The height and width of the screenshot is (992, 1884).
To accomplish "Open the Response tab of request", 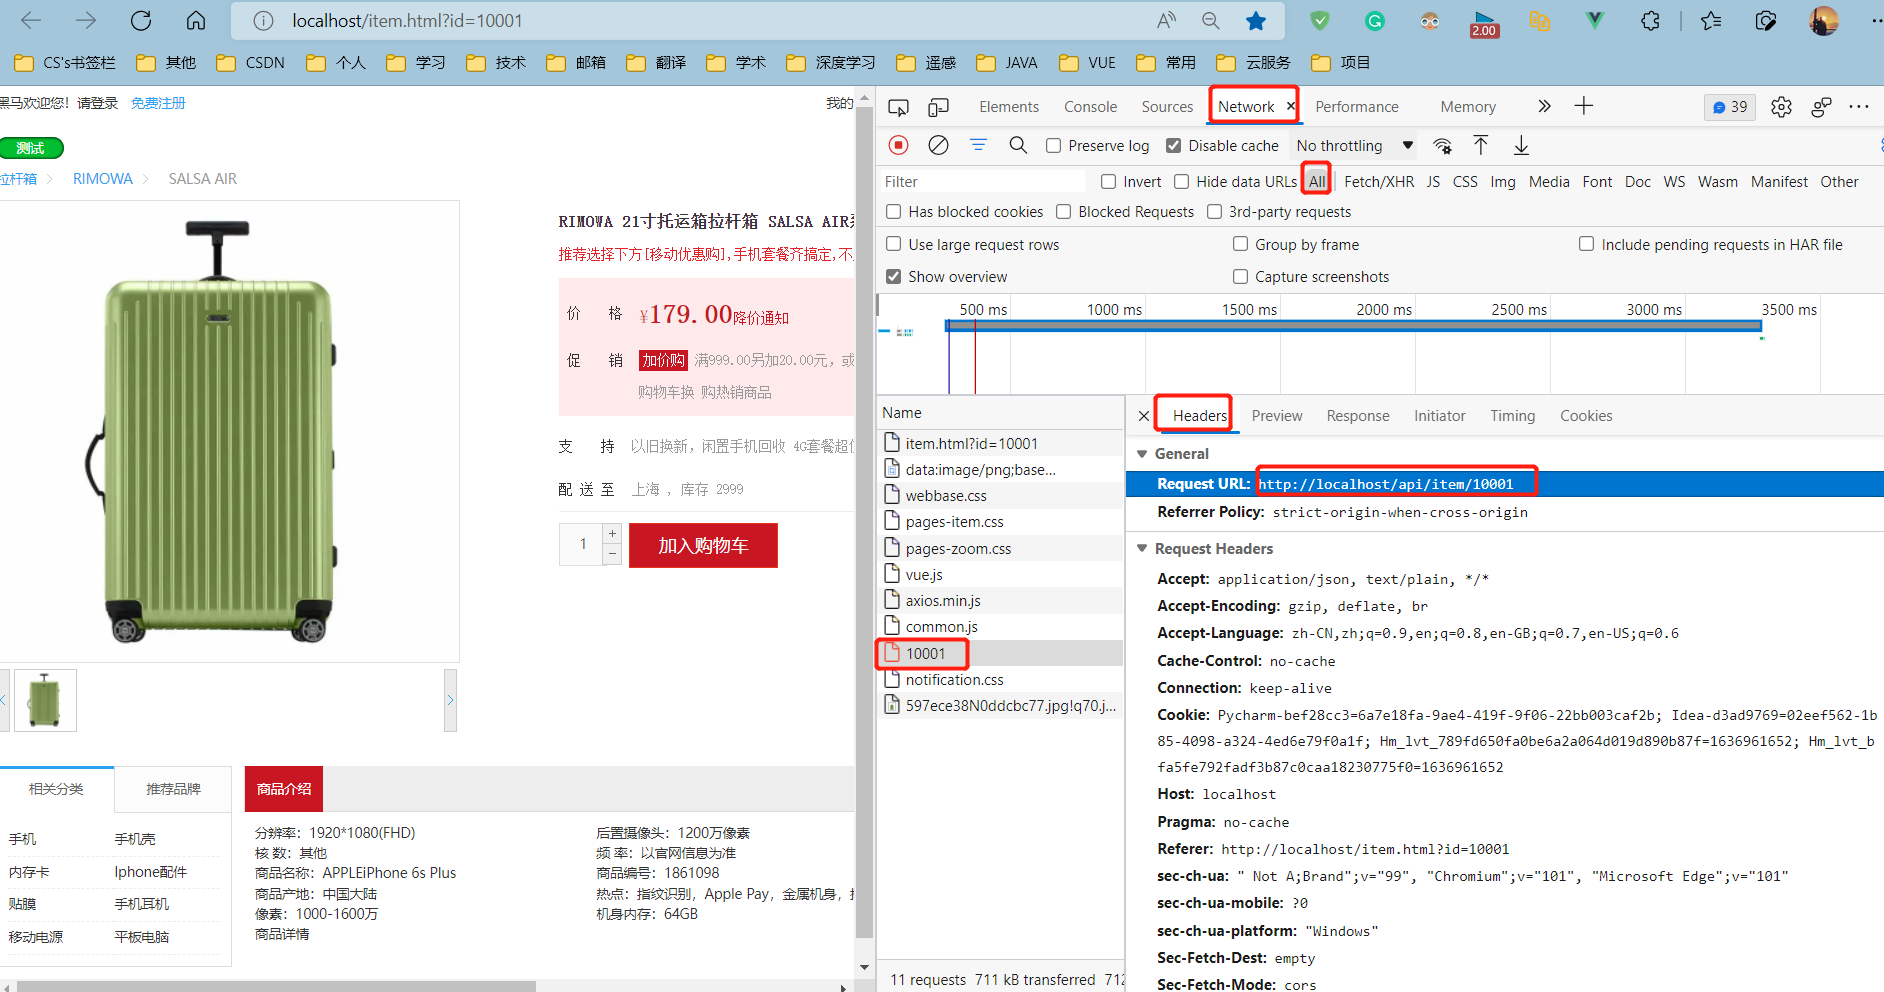I will pyautogui.click(x=1358, y=416).
